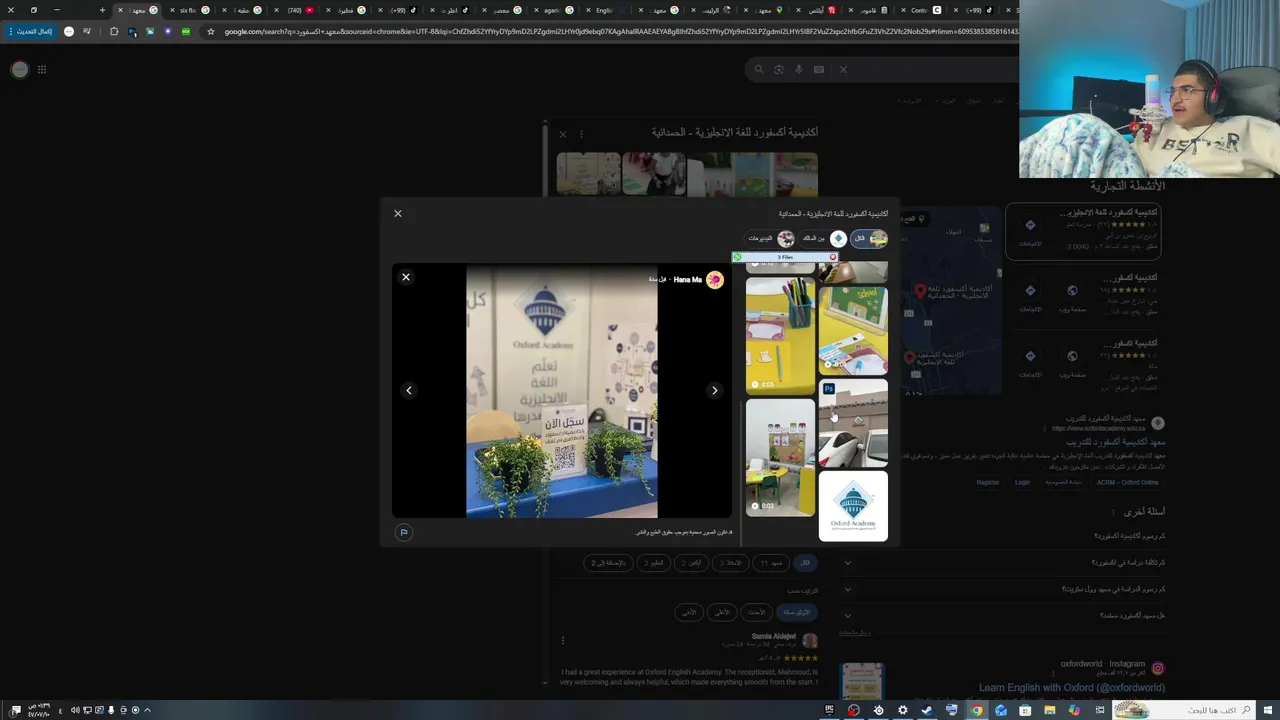Screen dimensions: 1280x720
Task: Click the Google apps grid icon
Action: tap(42, 69)
